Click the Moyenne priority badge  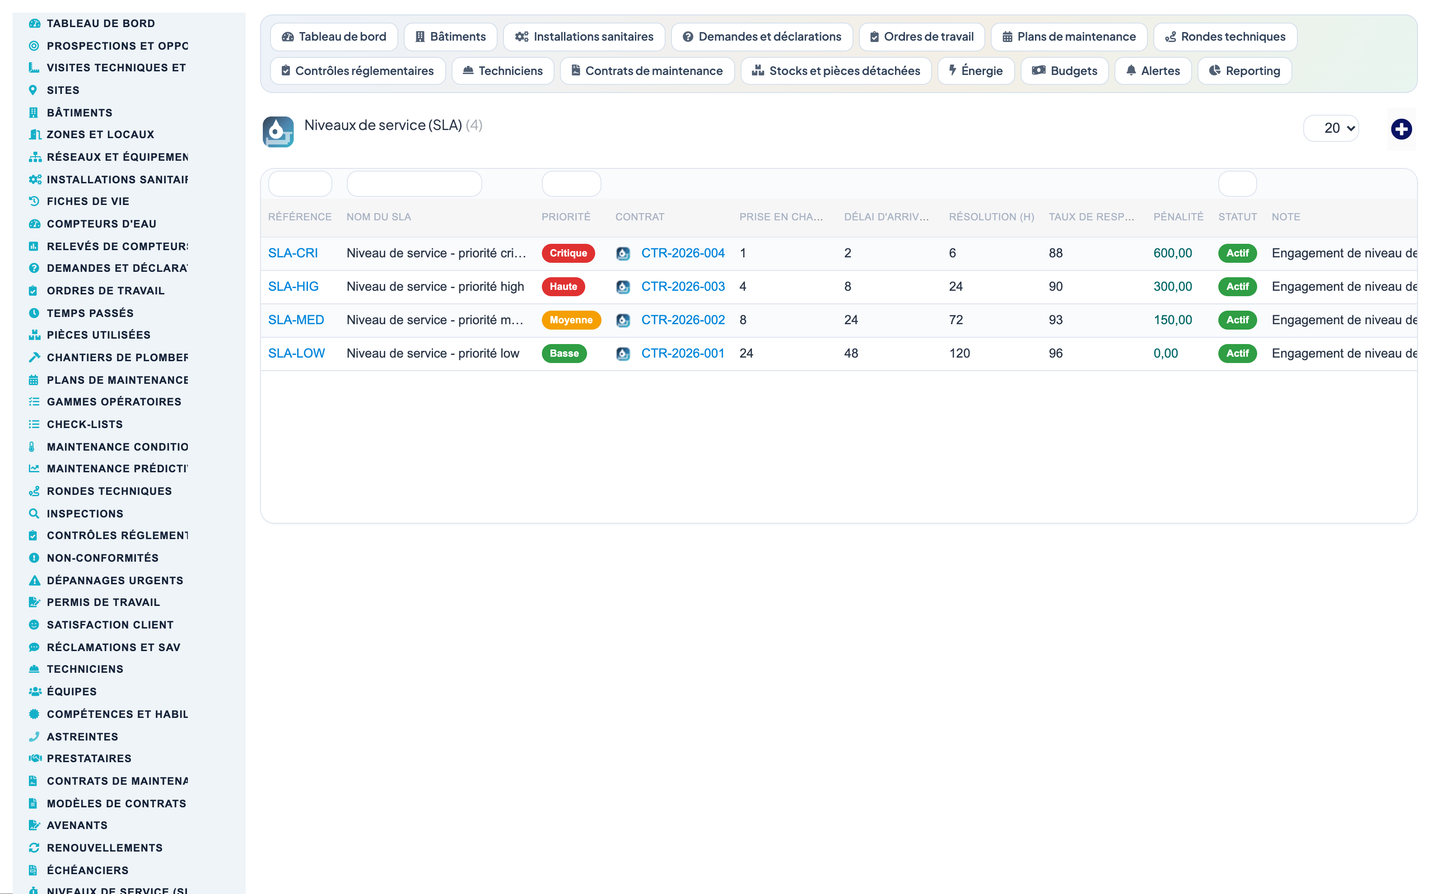(x=571, y=320)
